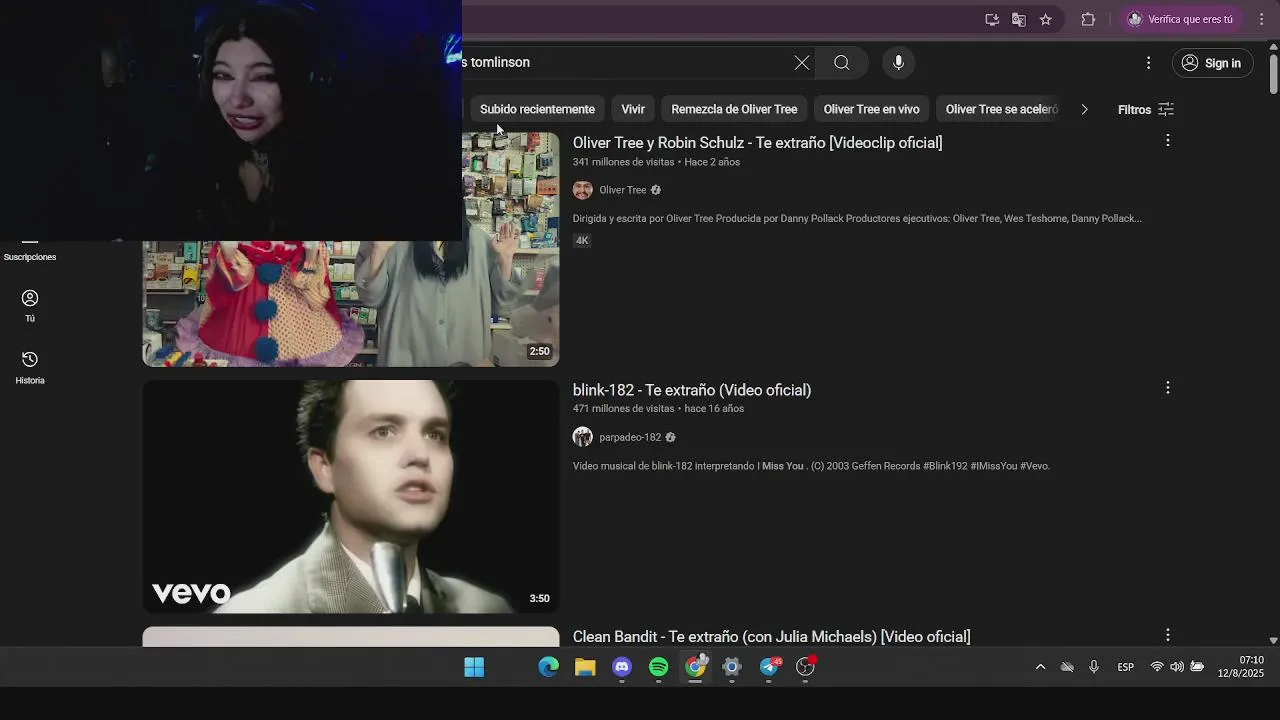Open more options for the Oliver Tree video
Viewport: 1280px width, 720px height.
click(1167, 141)
